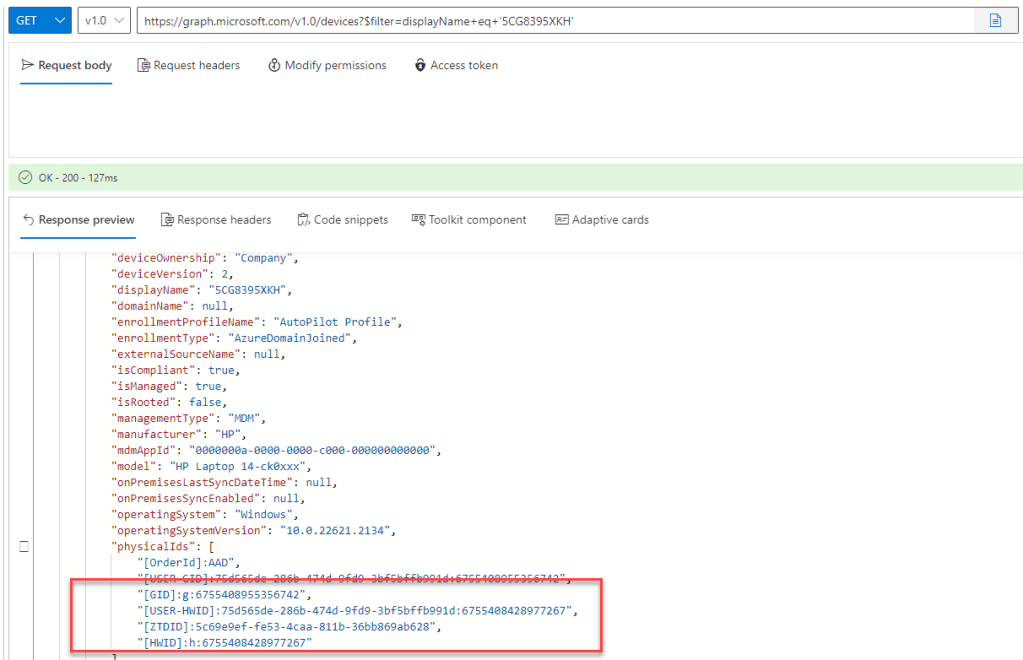The image size is (1023, 660).
Task: Click the ZTDID entry in physicalIds
Action: pyautogui.click(x=289, y=626)
